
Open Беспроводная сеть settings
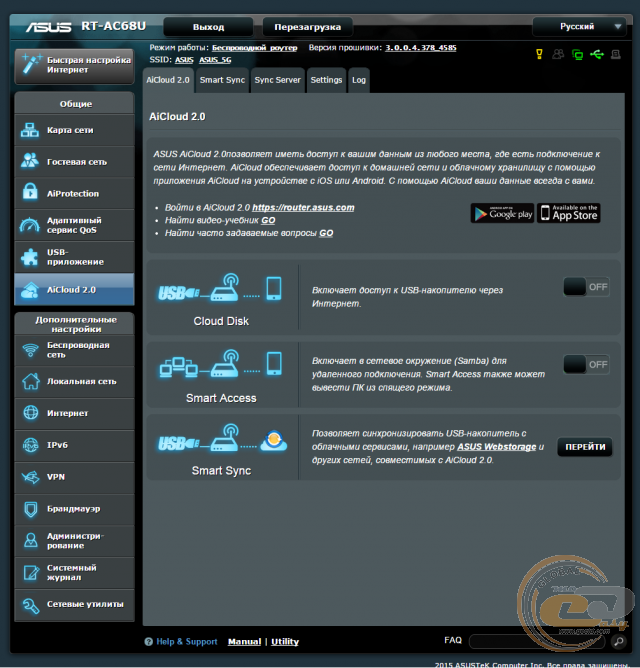pos(75,350)
